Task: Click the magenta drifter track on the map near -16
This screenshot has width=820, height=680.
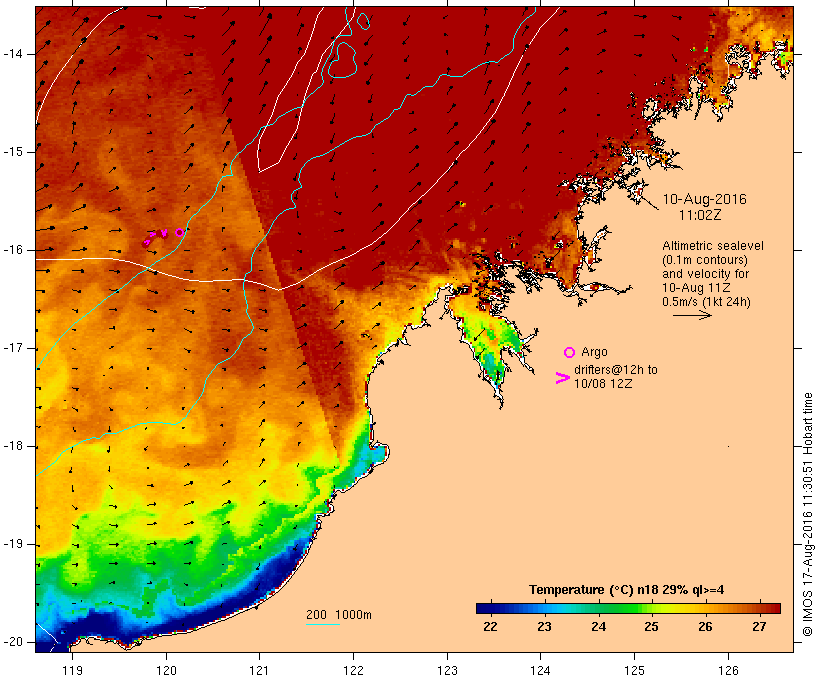Action: [155, 237]
